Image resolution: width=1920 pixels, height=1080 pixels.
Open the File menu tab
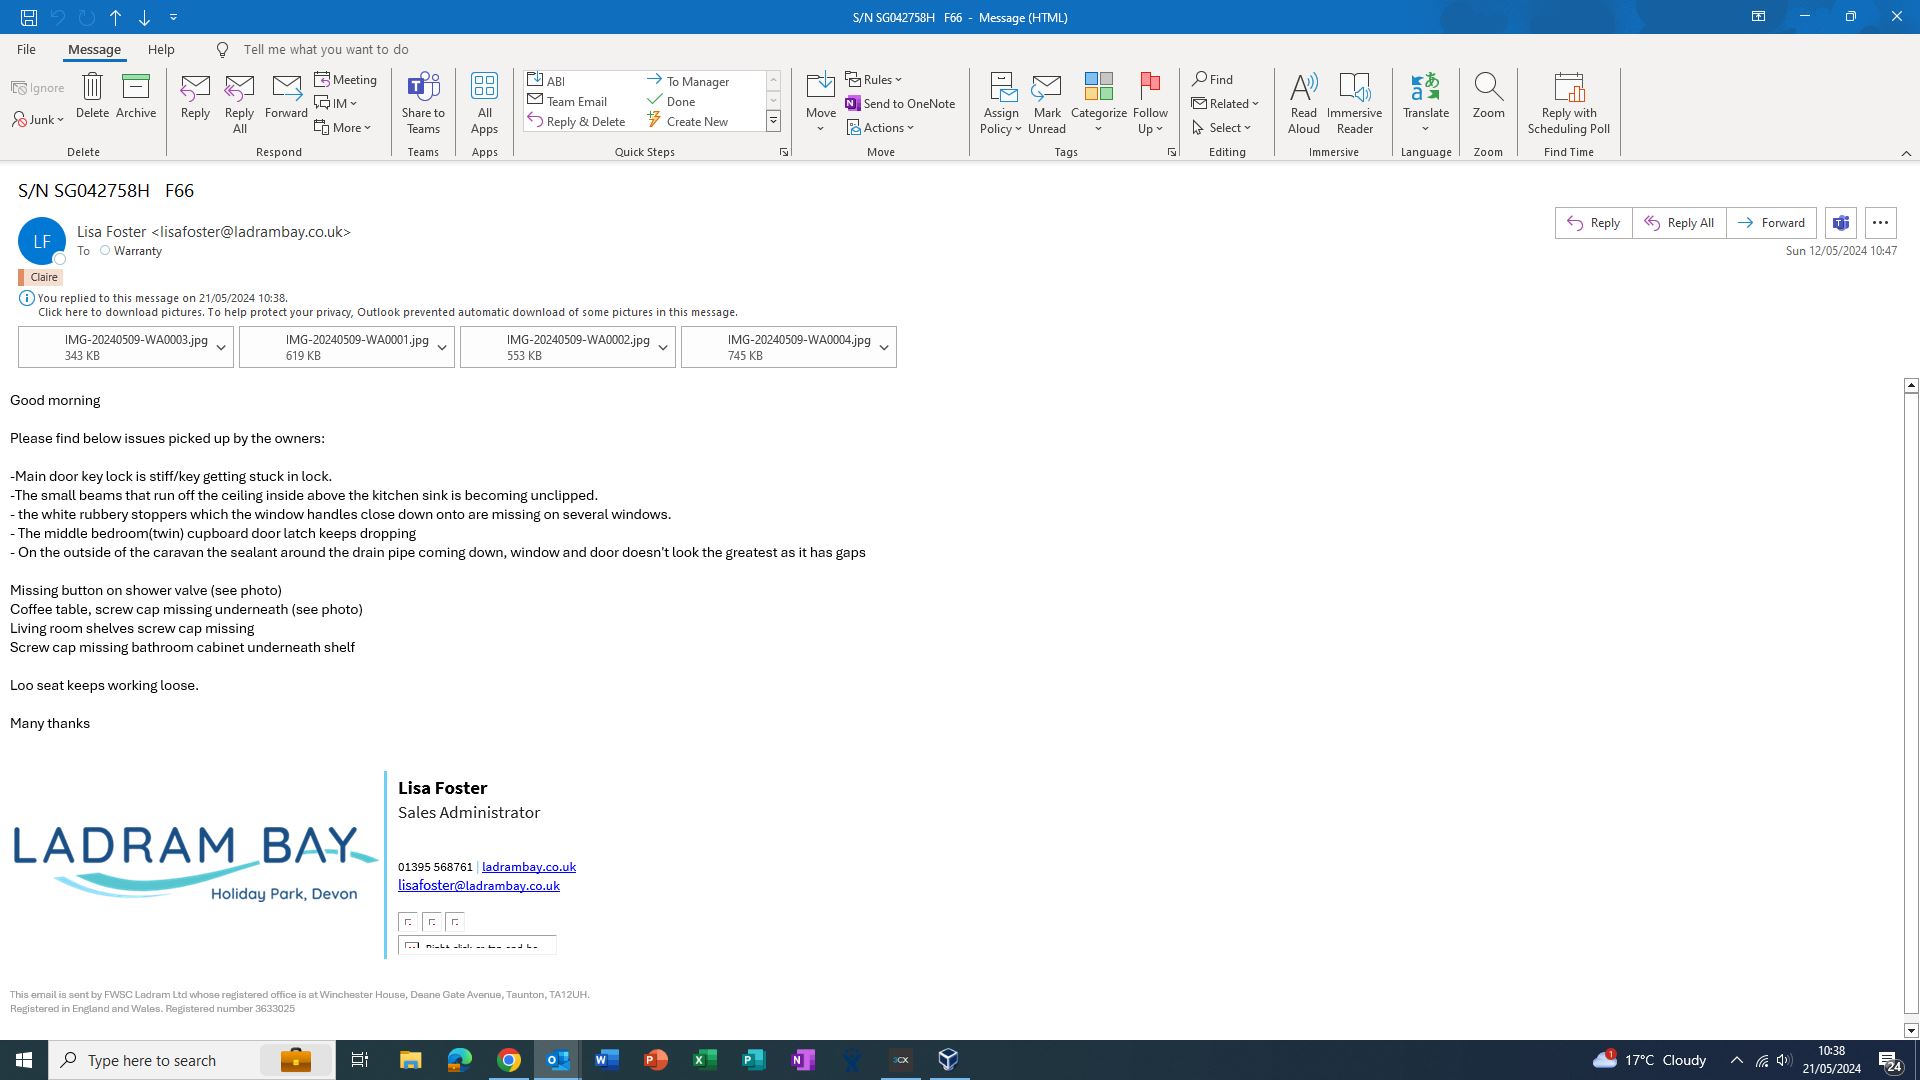(x=26, y=49)
